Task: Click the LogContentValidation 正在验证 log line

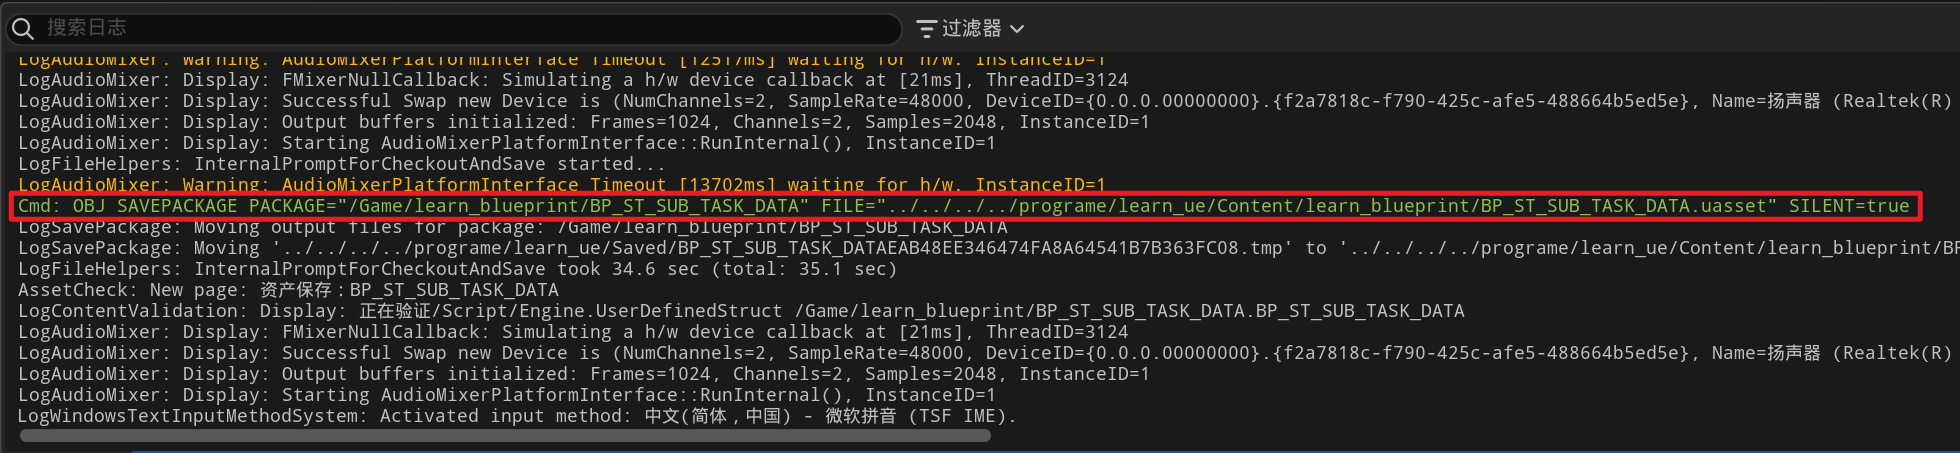Action: (x=740, y=311)
